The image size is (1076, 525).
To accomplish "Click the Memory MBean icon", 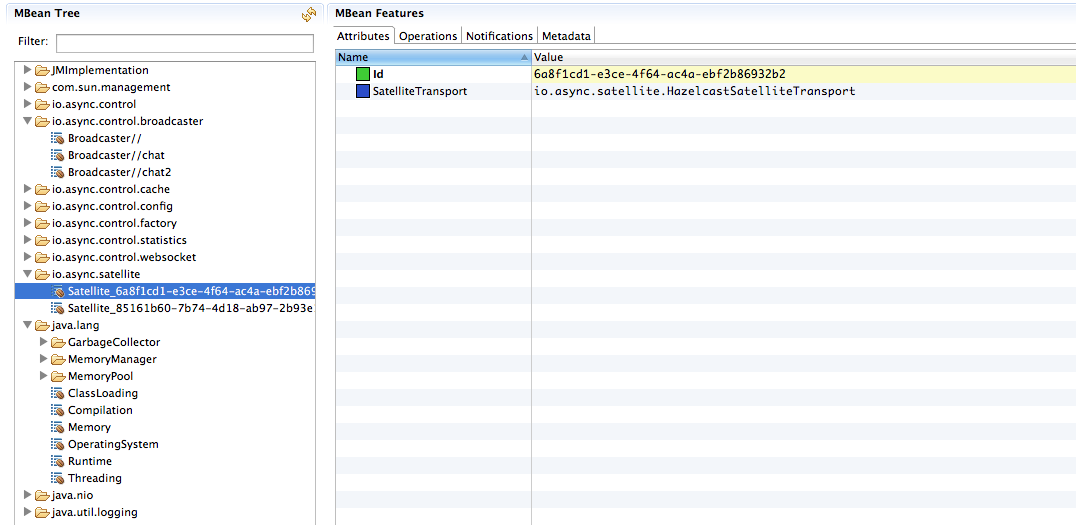I will point(58,427).
